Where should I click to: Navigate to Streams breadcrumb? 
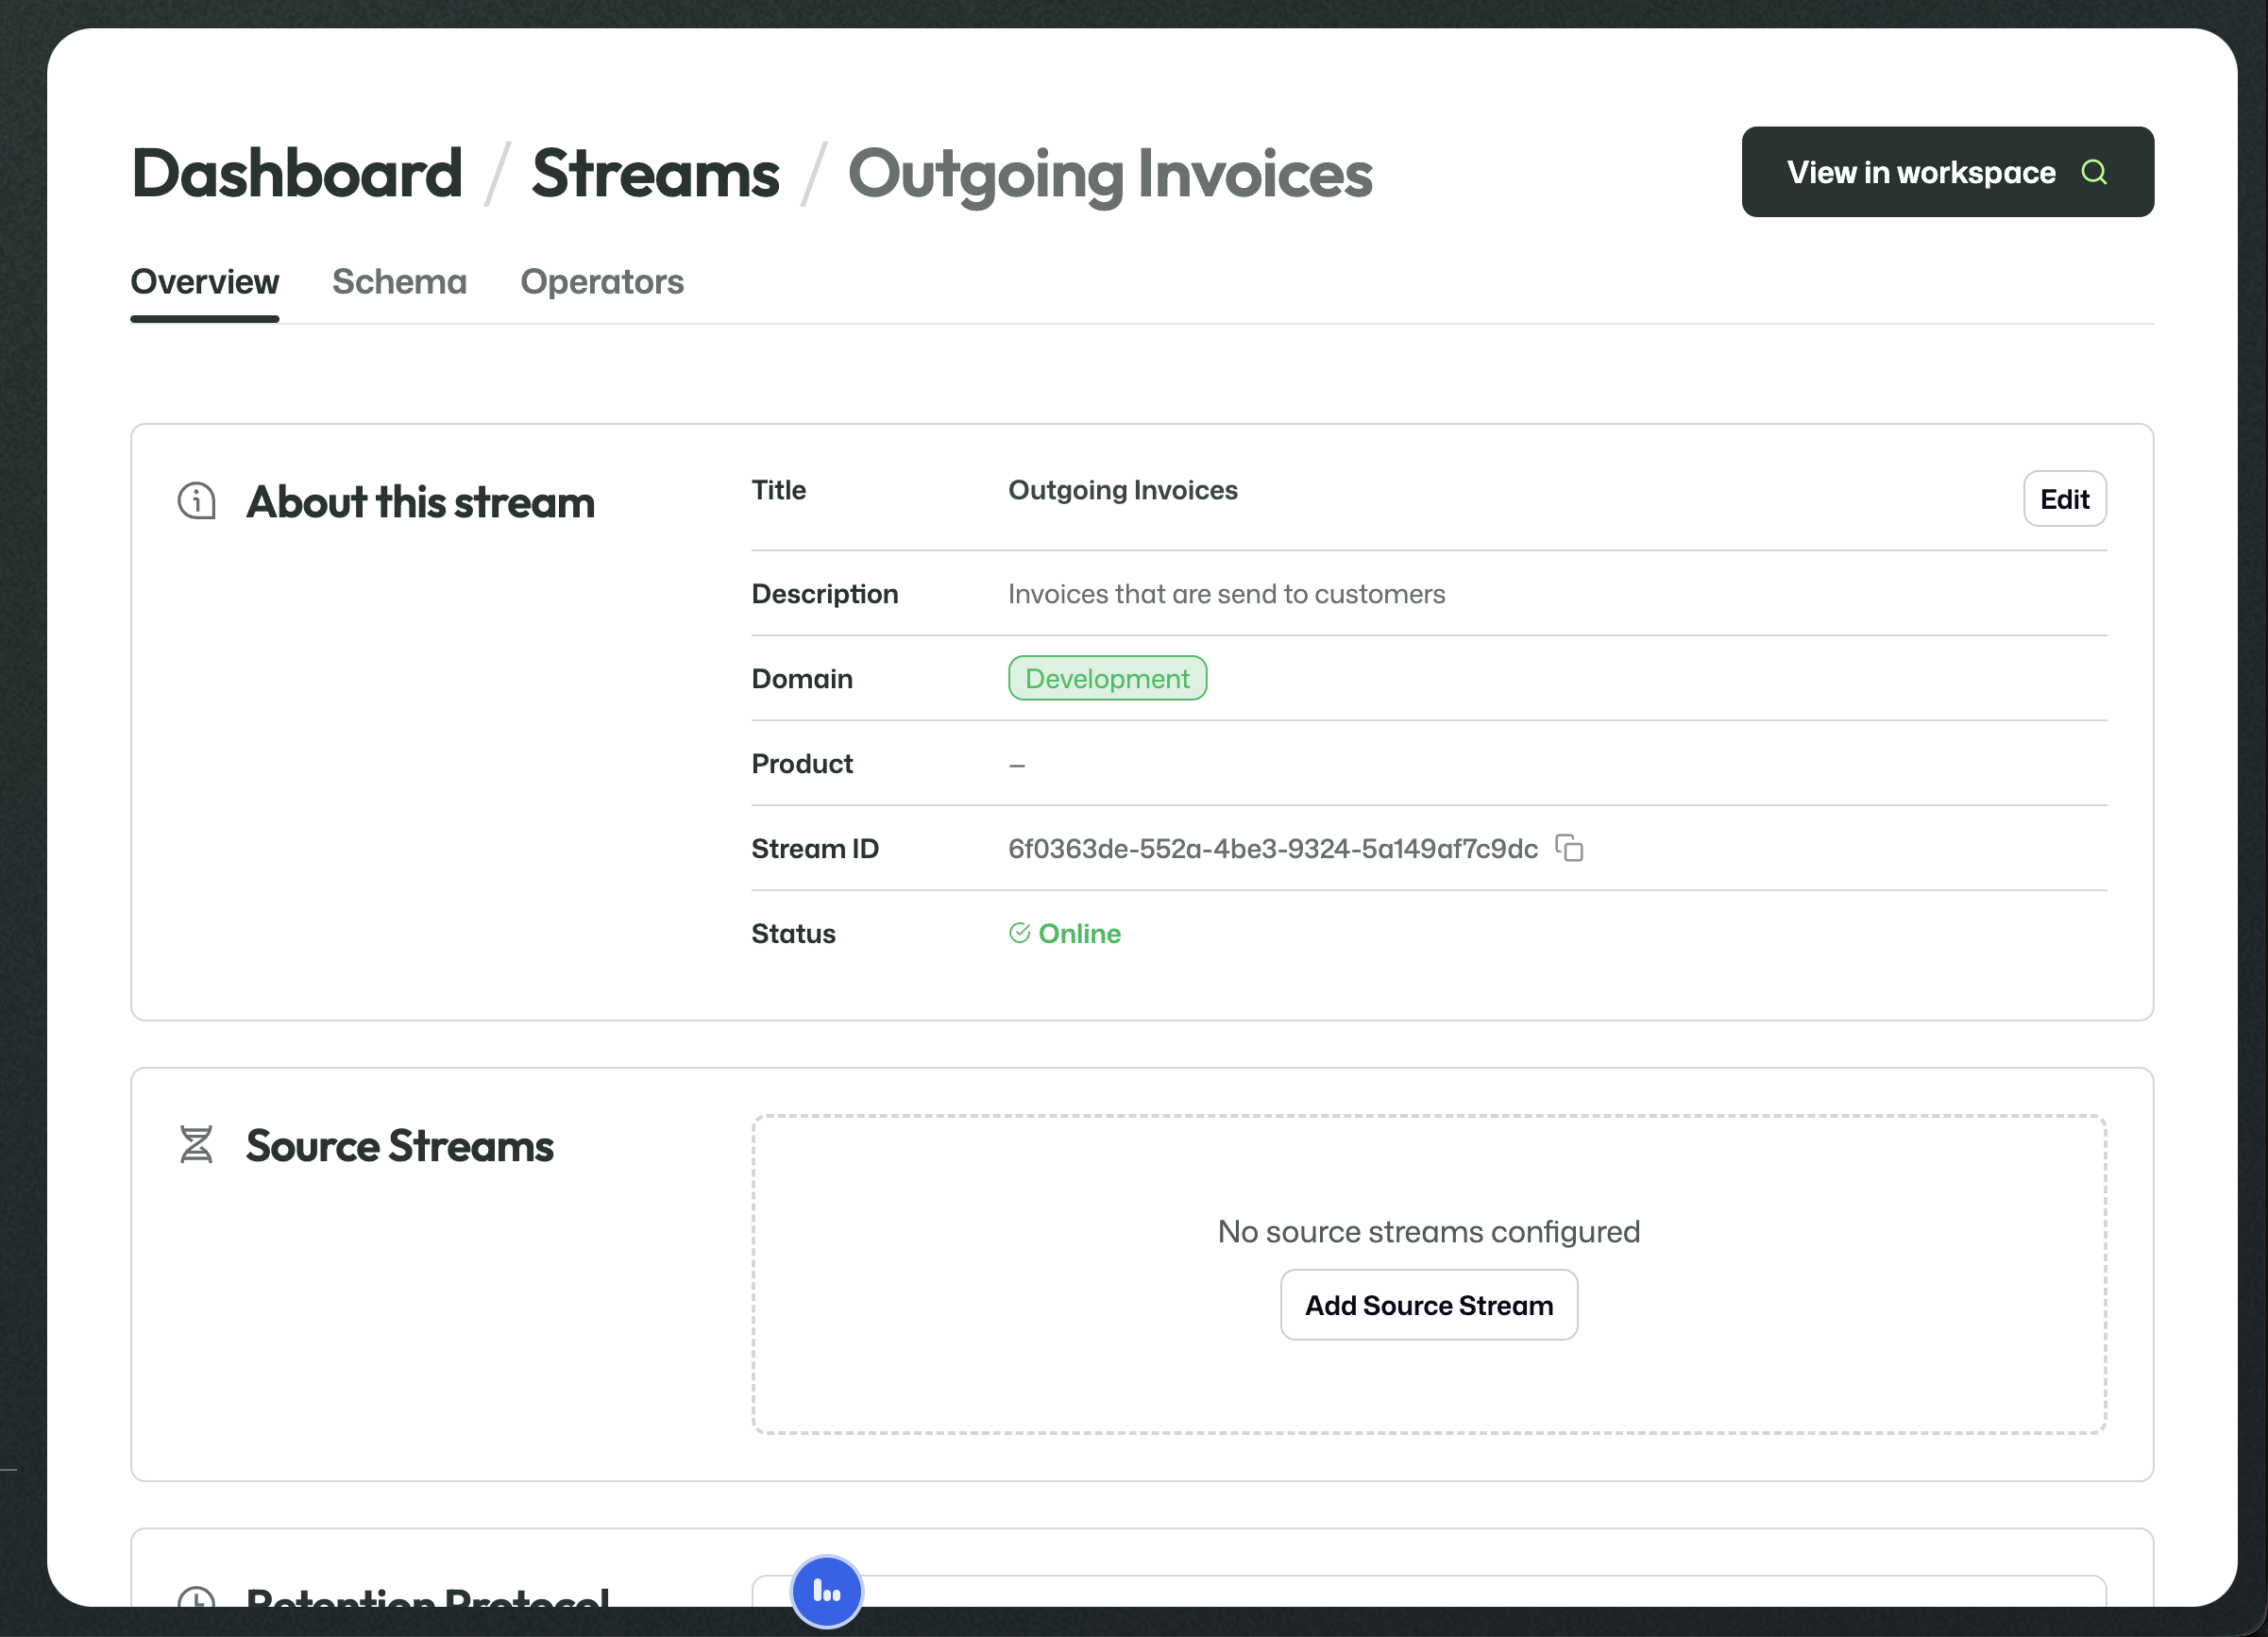coord(655,173)
